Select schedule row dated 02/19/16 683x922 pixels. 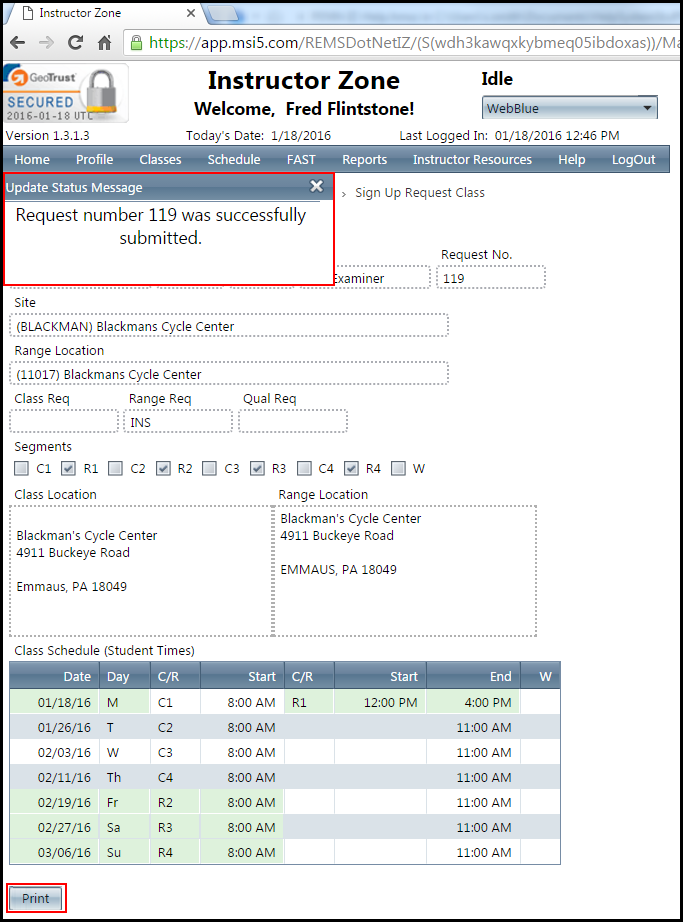pyautogui.click(x=285, y=802)
